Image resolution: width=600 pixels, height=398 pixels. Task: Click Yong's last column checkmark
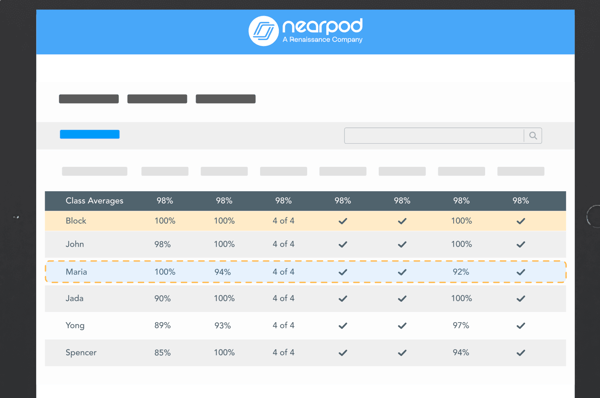point(521,326)
